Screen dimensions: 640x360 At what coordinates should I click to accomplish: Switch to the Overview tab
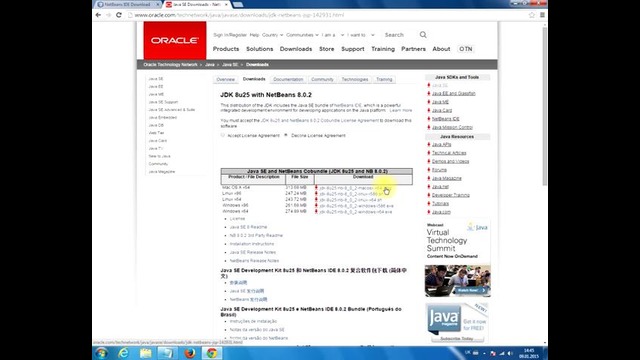click(225, 80)
